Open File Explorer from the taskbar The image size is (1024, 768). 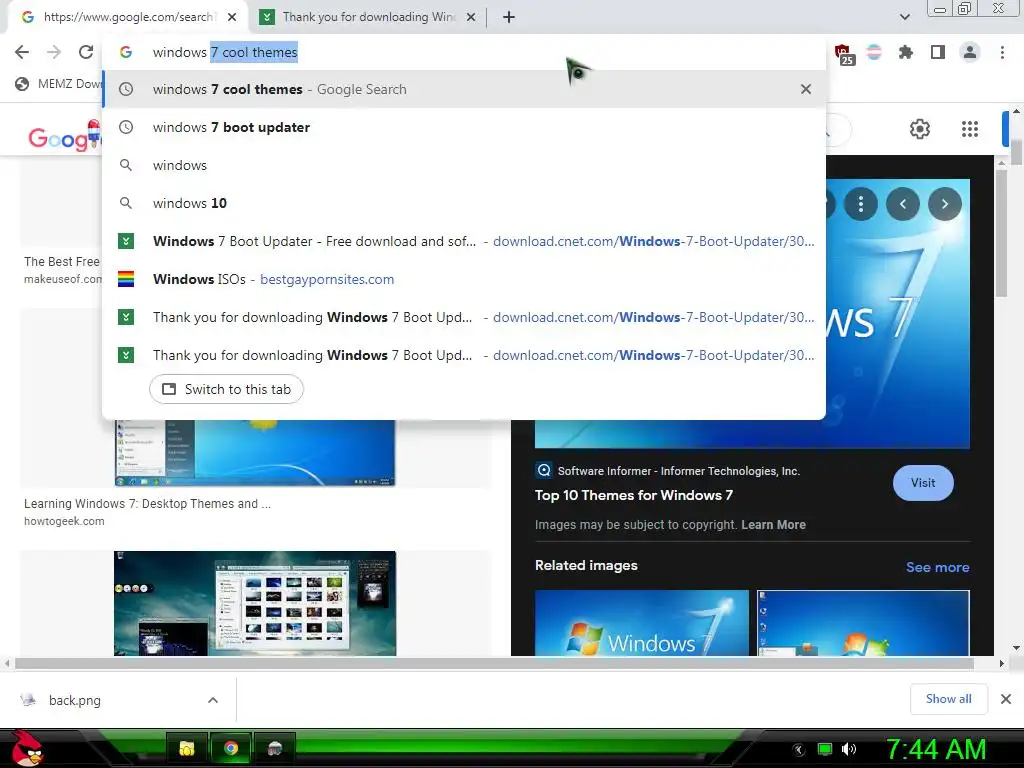(187, 748)
